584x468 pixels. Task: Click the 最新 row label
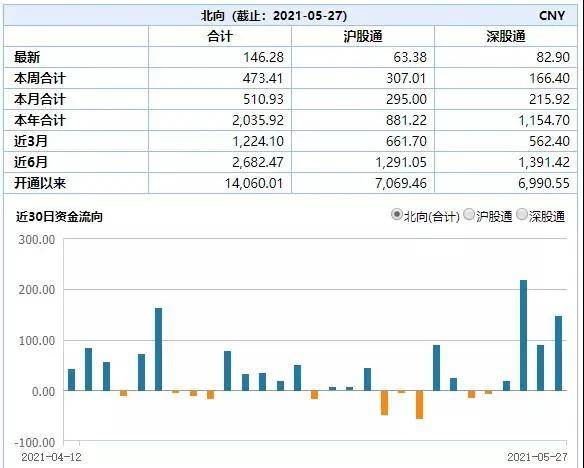27,57
